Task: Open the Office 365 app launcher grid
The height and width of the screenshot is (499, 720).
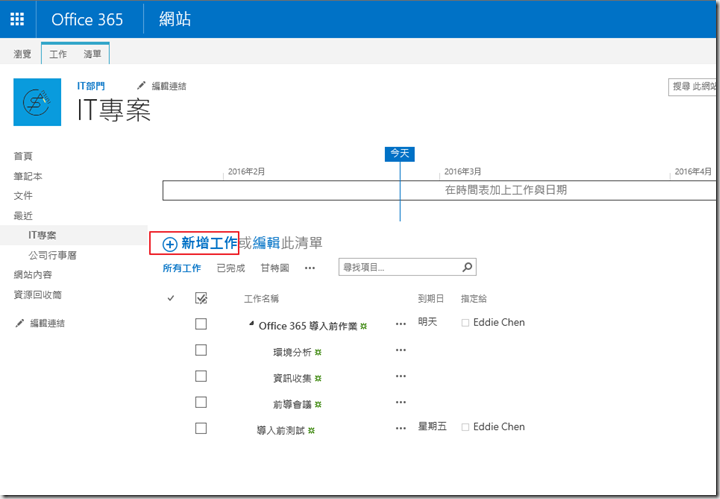Action: coord(17,19)
